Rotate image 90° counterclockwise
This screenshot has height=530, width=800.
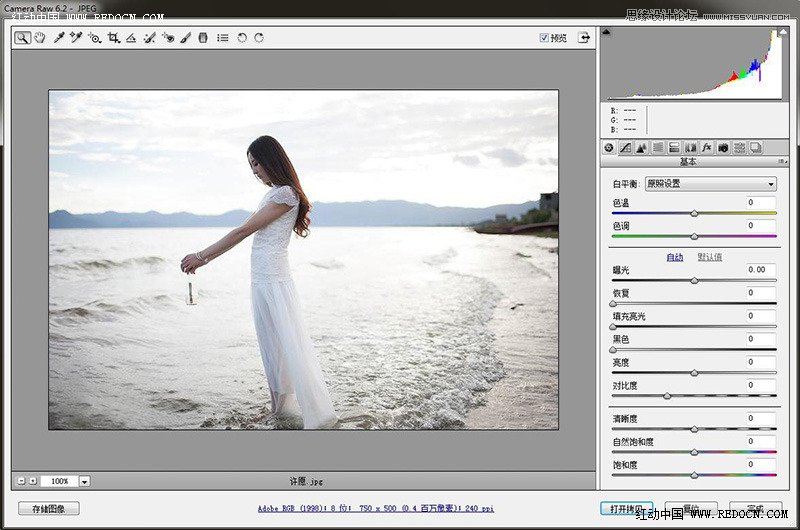click(x=241, y=38)
